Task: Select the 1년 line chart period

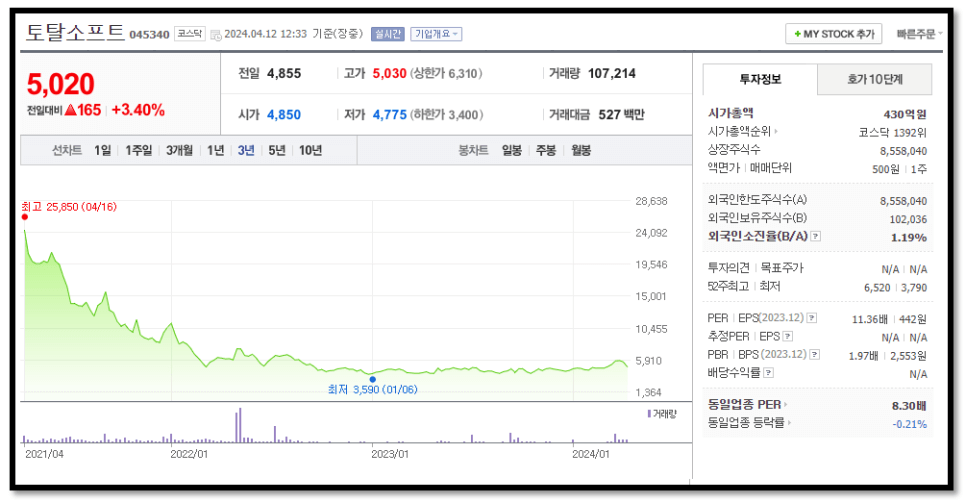Action: coord(215,150)
